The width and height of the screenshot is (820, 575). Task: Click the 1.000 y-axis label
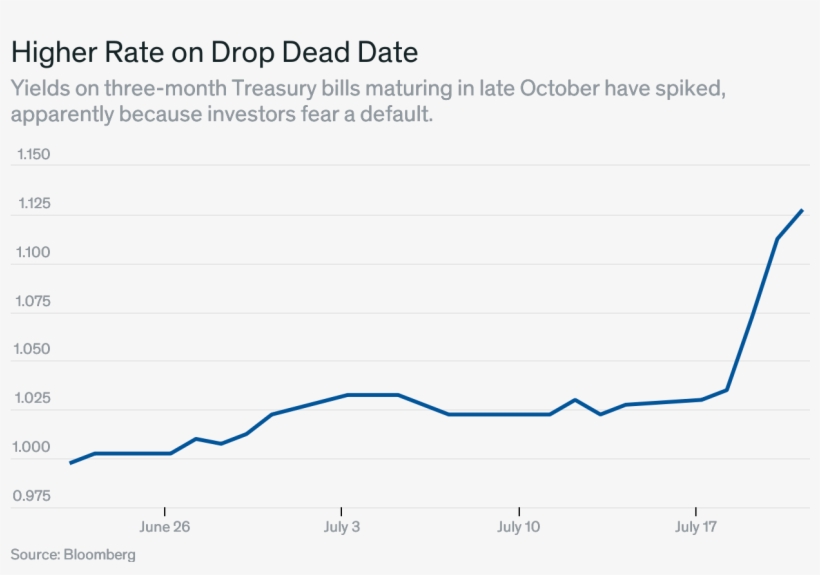[x=33, y=447]
